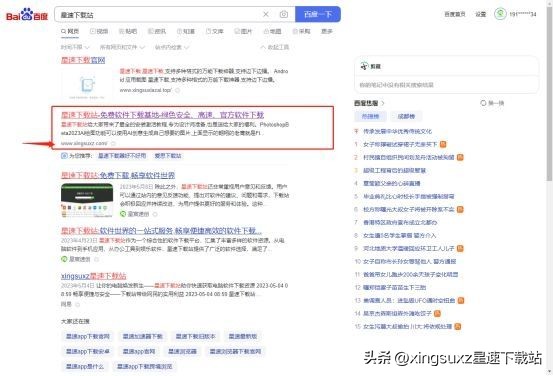The height and width of the screenshot is (376, 553).
Task: Select the 成都榜 tab
Action: [406, 116]
